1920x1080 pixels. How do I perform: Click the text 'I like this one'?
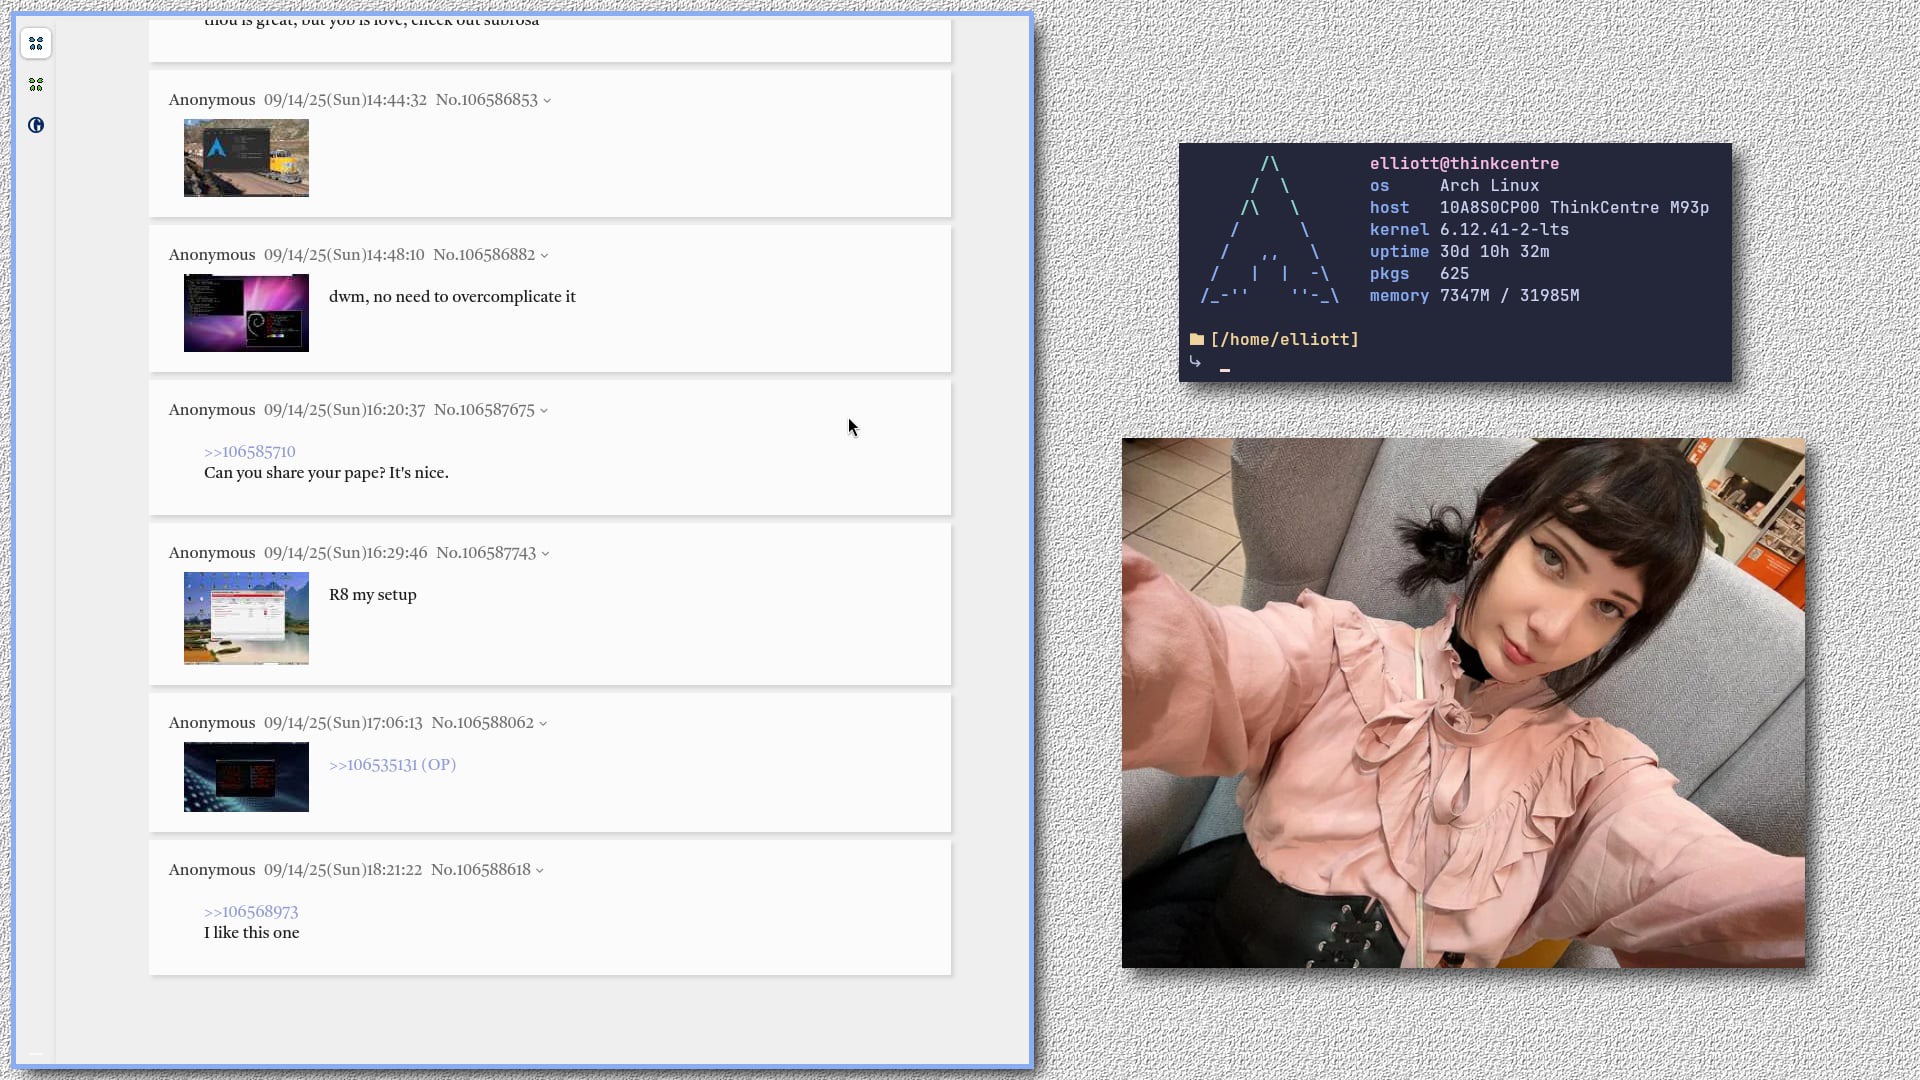[251, 933]
